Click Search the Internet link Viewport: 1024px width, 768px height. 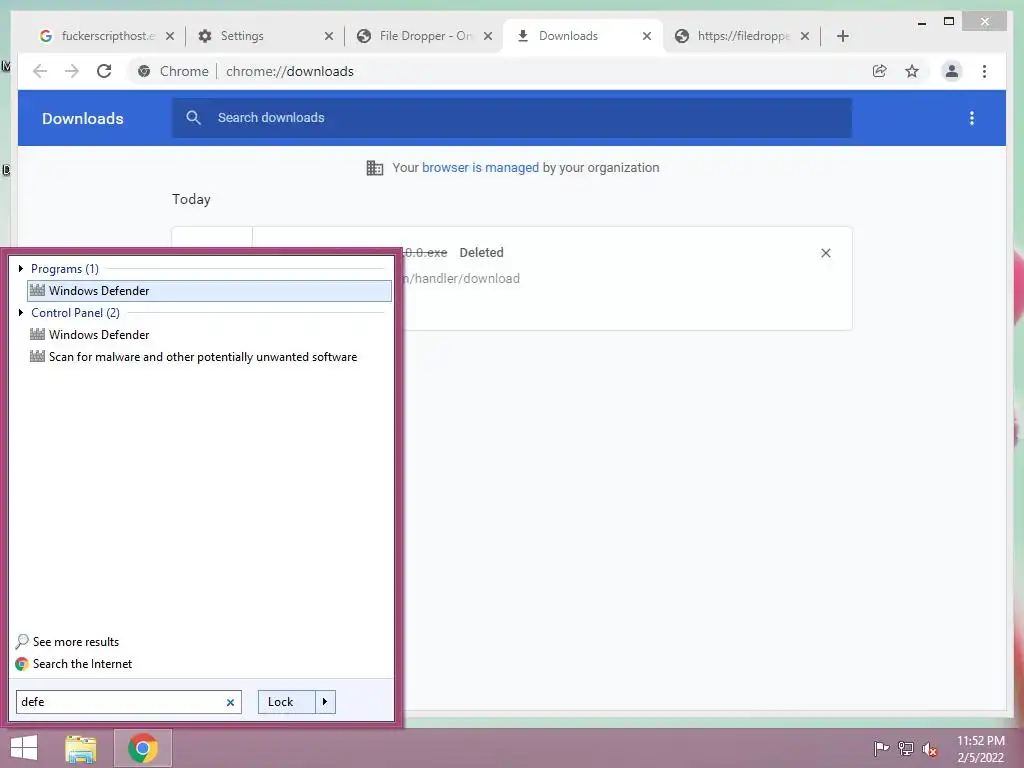pos(74,664)
